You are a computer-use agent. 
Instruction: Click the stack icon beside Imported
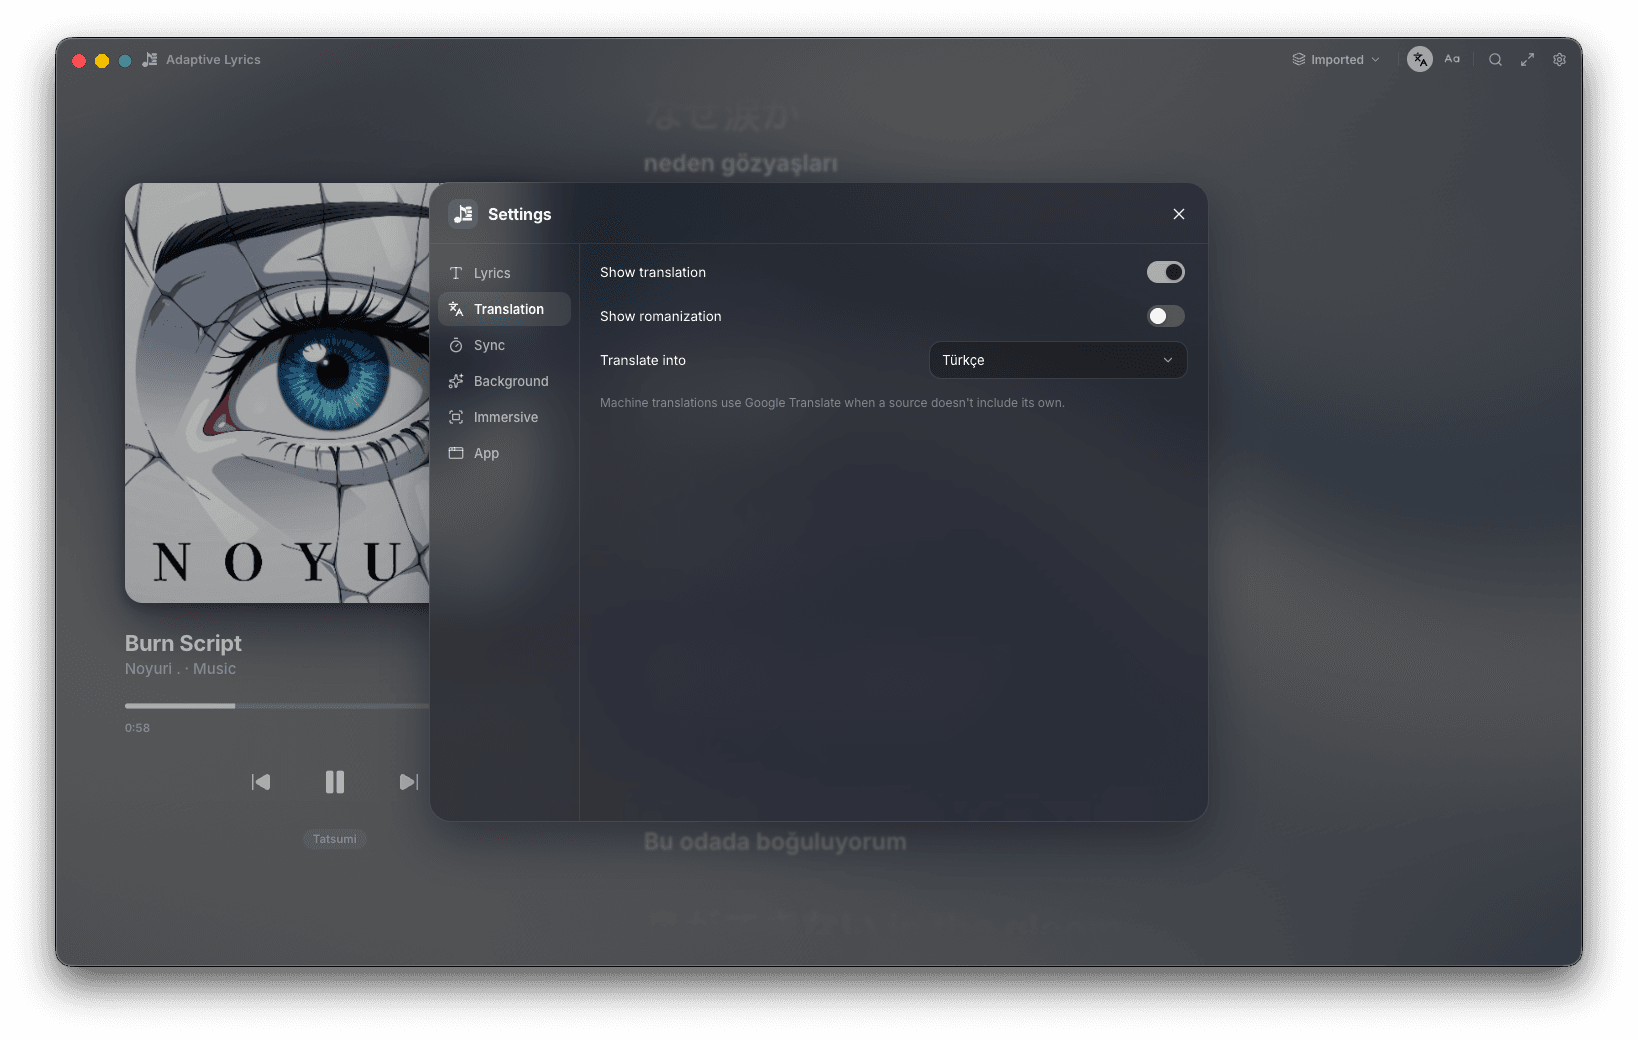pos(1299,60)
